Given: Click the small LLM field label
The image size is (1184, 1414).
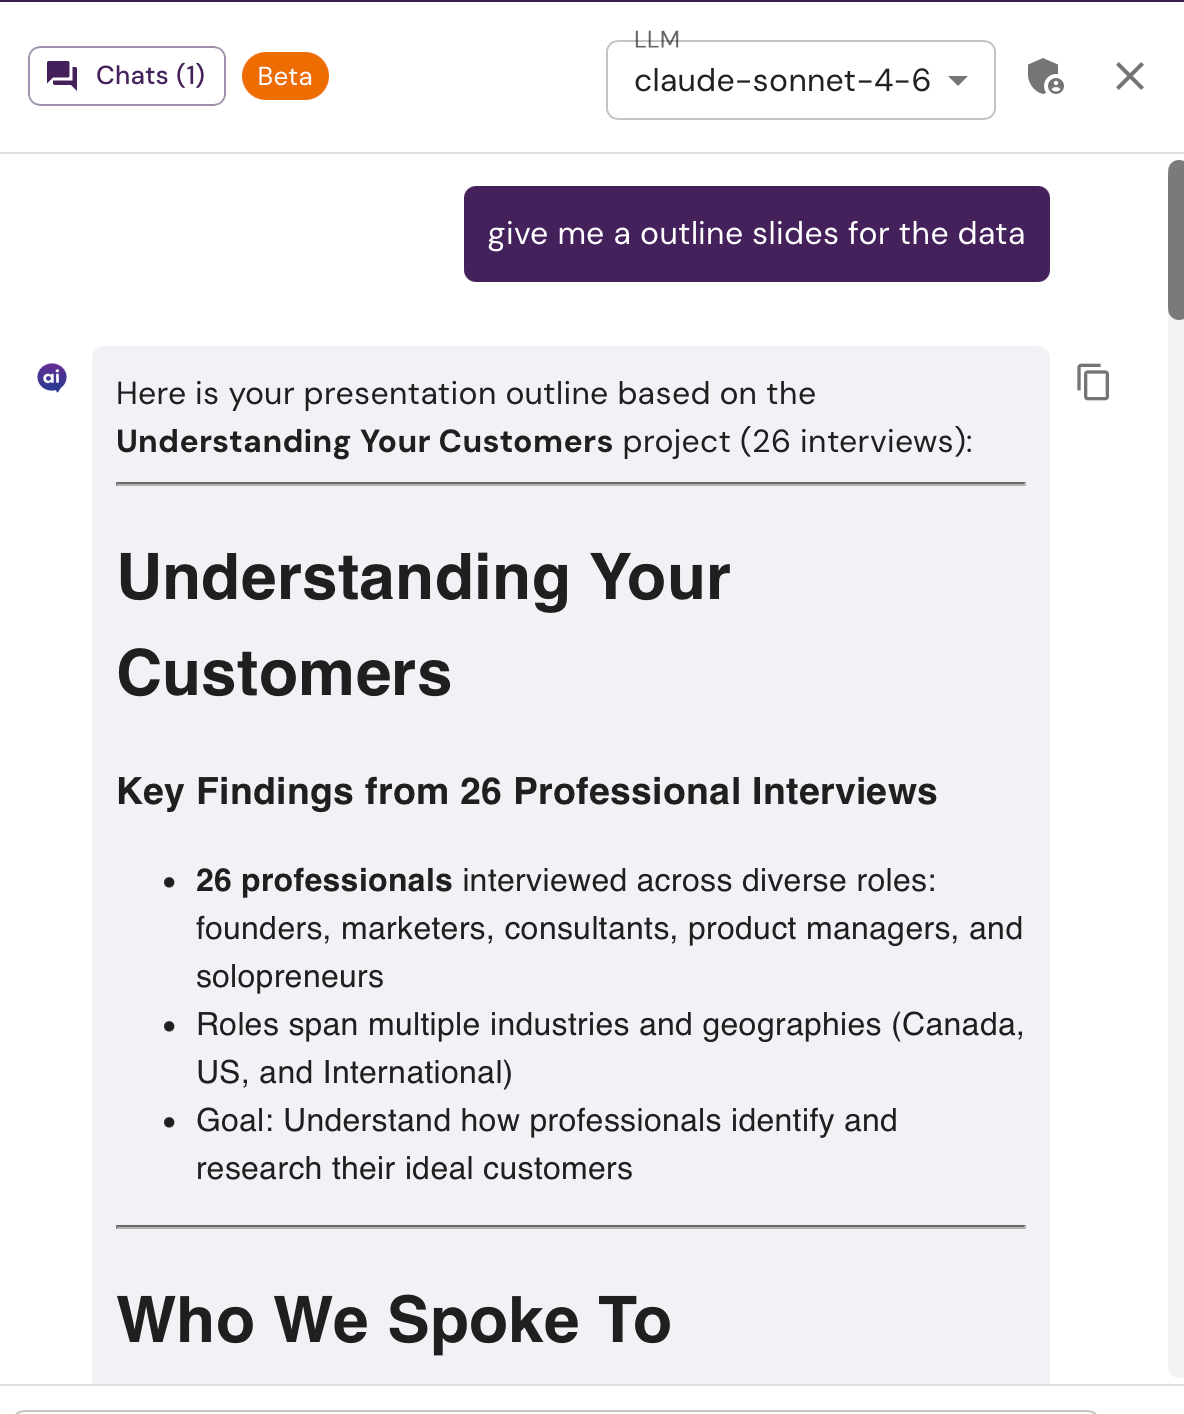Looking at the screenshot, I should coord(657,39).
